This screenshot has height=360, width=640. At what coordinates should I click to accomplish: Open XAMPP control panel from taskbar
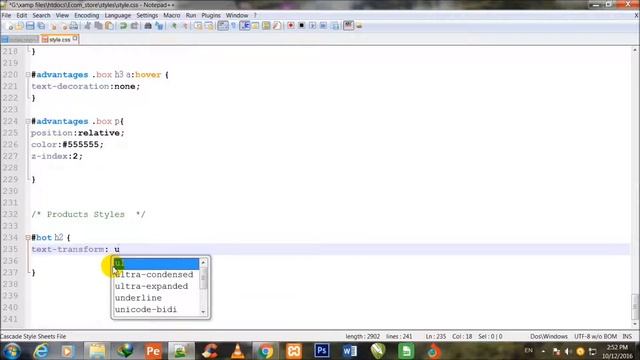tap(293, 351)
